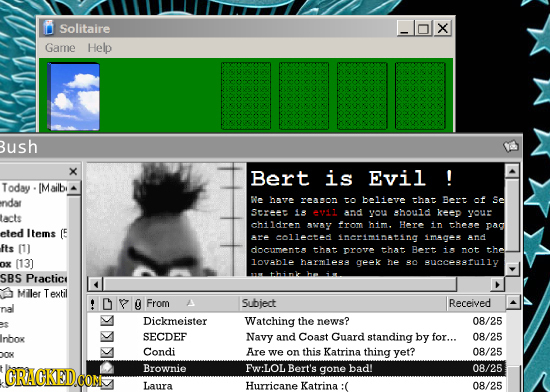Image resolution: width=550 pixels, height=392 pixels.
Task: Click the subject 'Are we on this Katrina thing yet?'
Action: point(331,352)
